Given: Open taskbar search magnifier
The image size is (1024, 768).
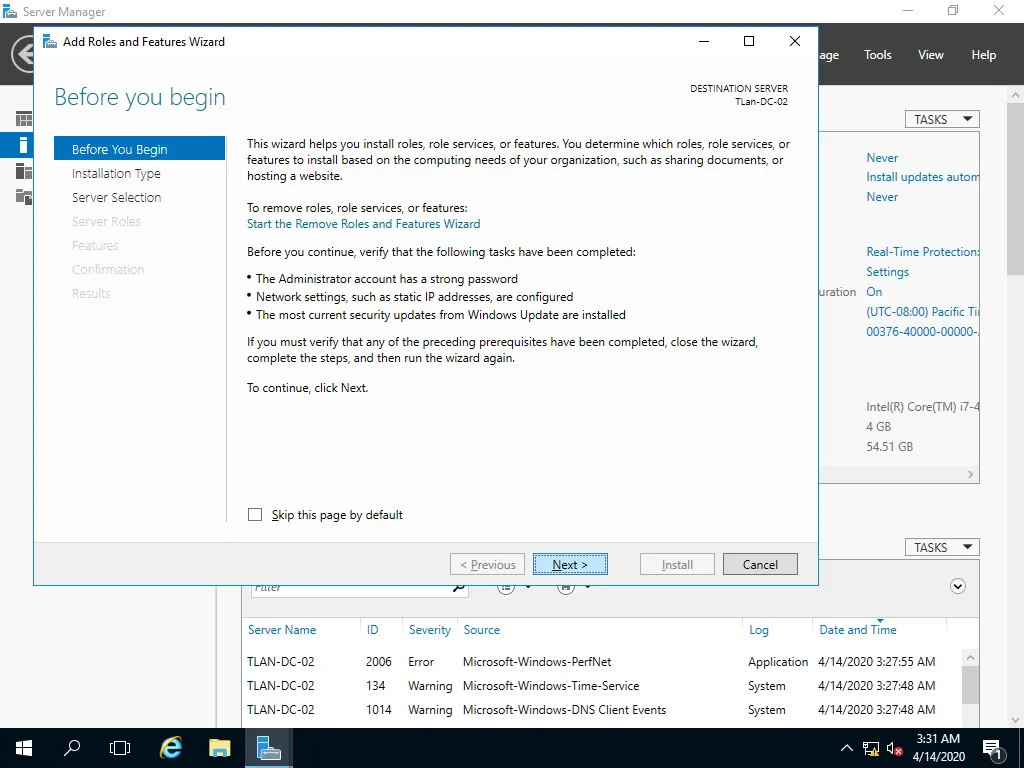Looking at the screenshot, I should 72,748.
